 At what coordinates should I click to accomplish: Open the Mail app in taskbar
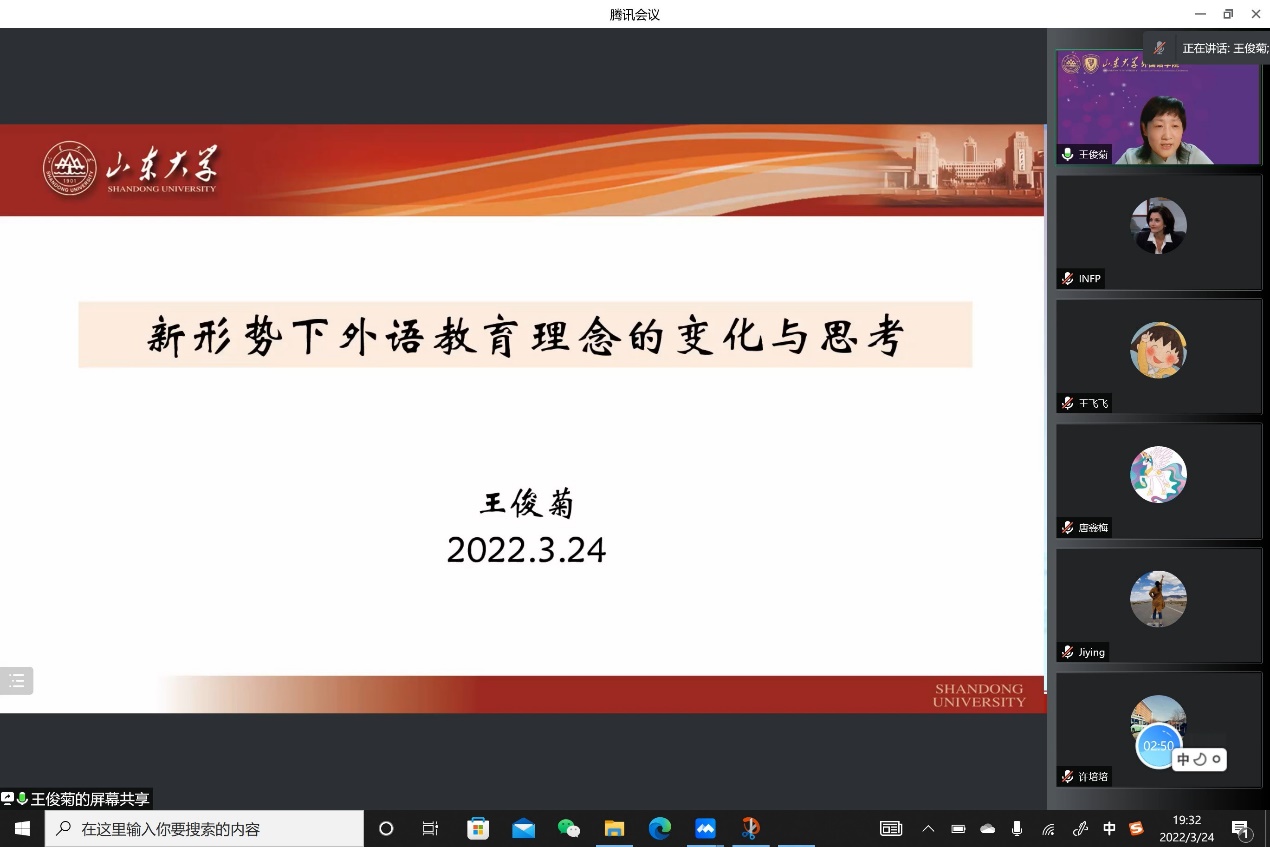coord(523,828)
